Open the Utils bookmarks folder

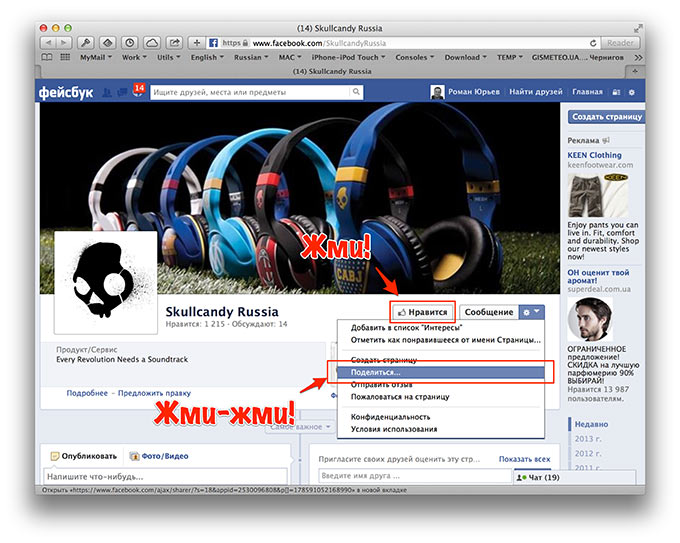pyautogui.click(x=168, y=57)
